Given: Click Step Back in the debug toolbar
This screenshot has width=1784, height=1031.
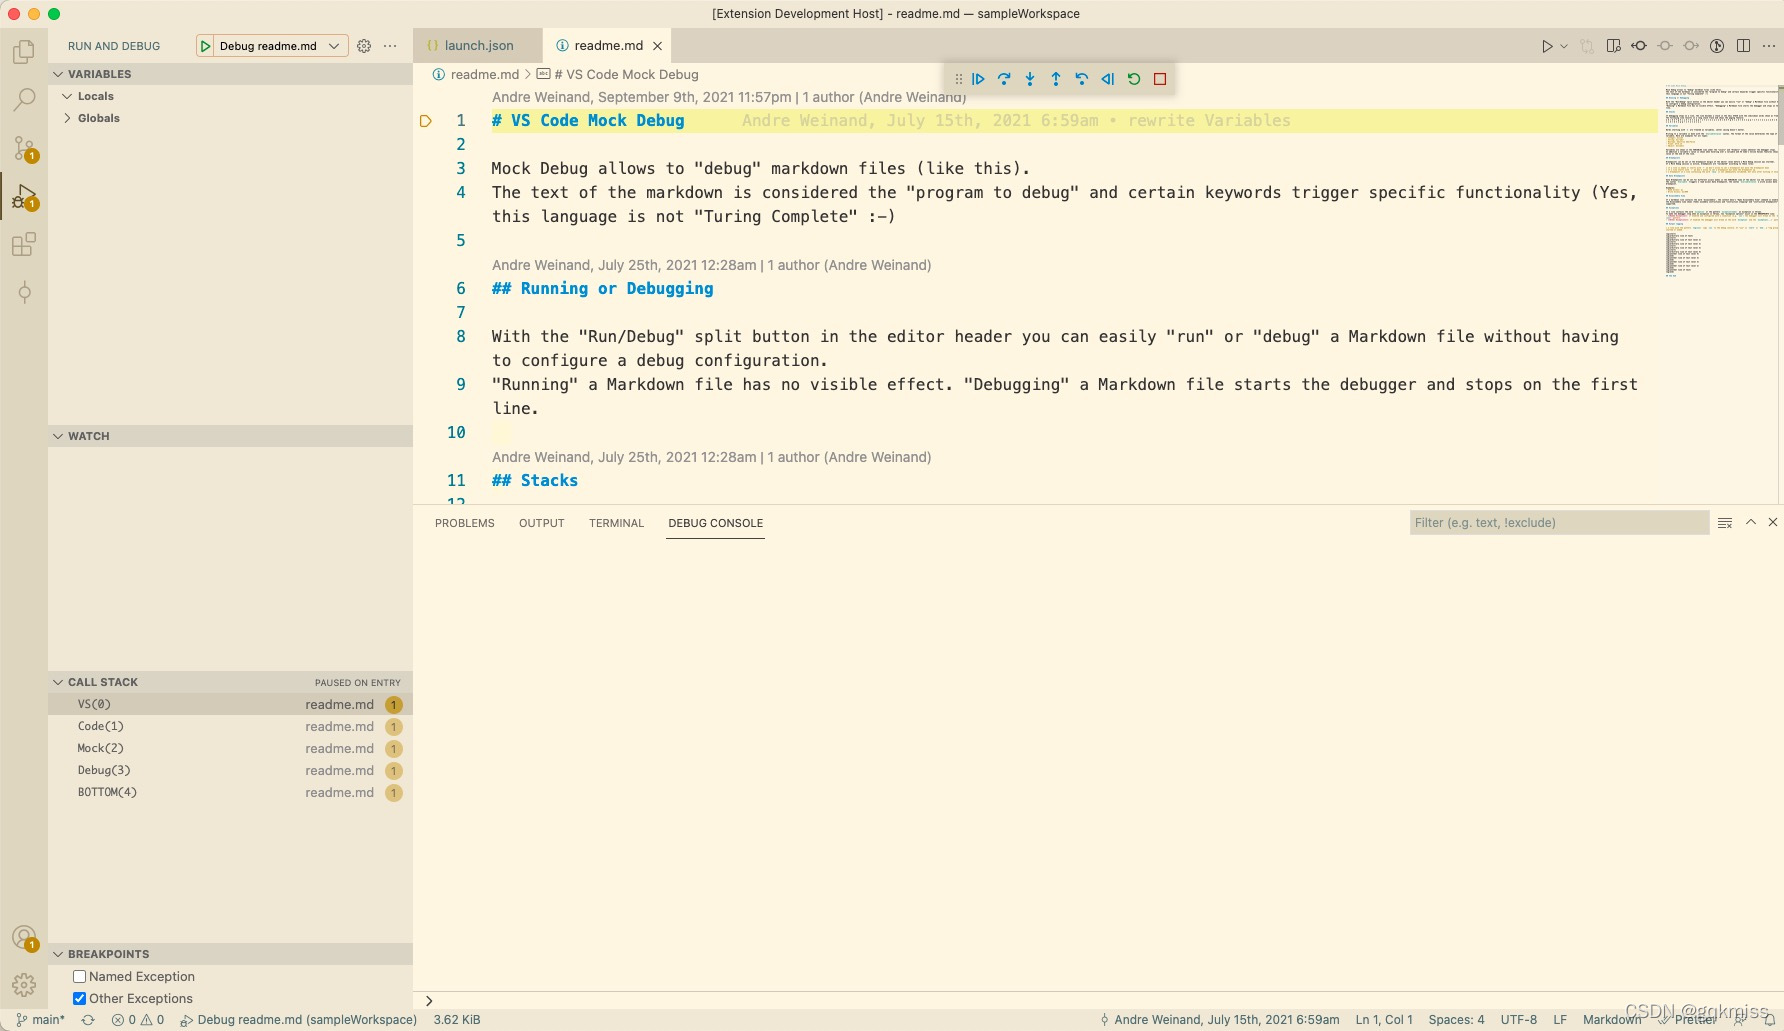Looking at the screenshot, I should coord(1082,79).
